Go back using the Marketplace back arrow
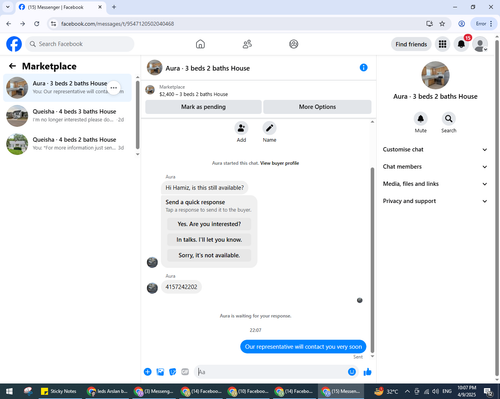 [12, 66]
